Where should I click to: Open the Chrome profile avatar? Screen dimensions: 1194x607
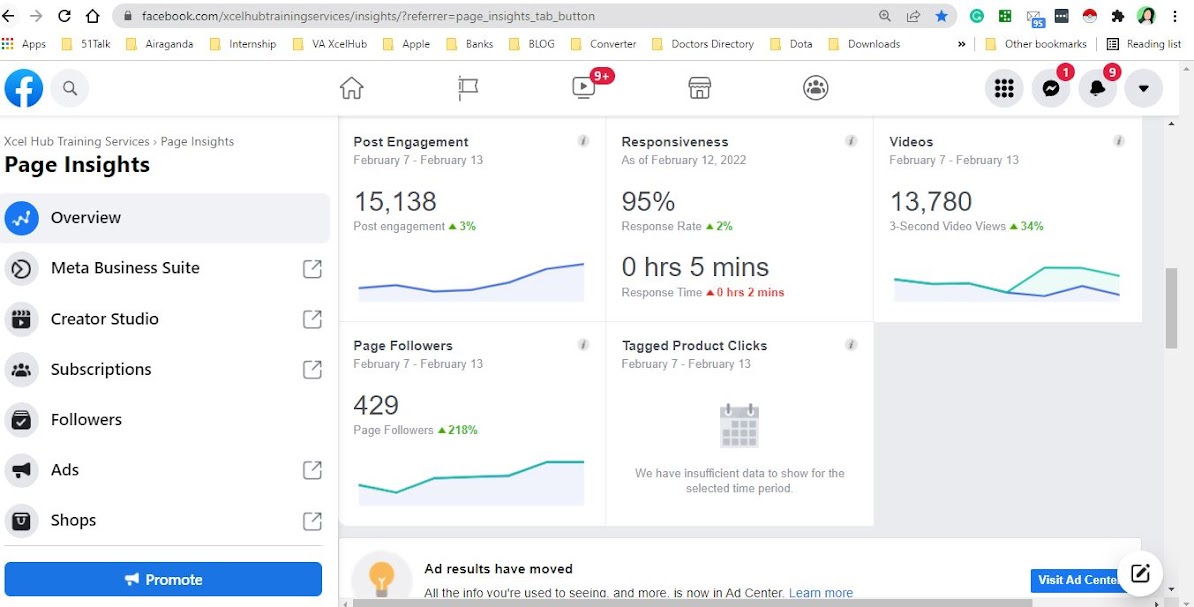pos(1146,16)
